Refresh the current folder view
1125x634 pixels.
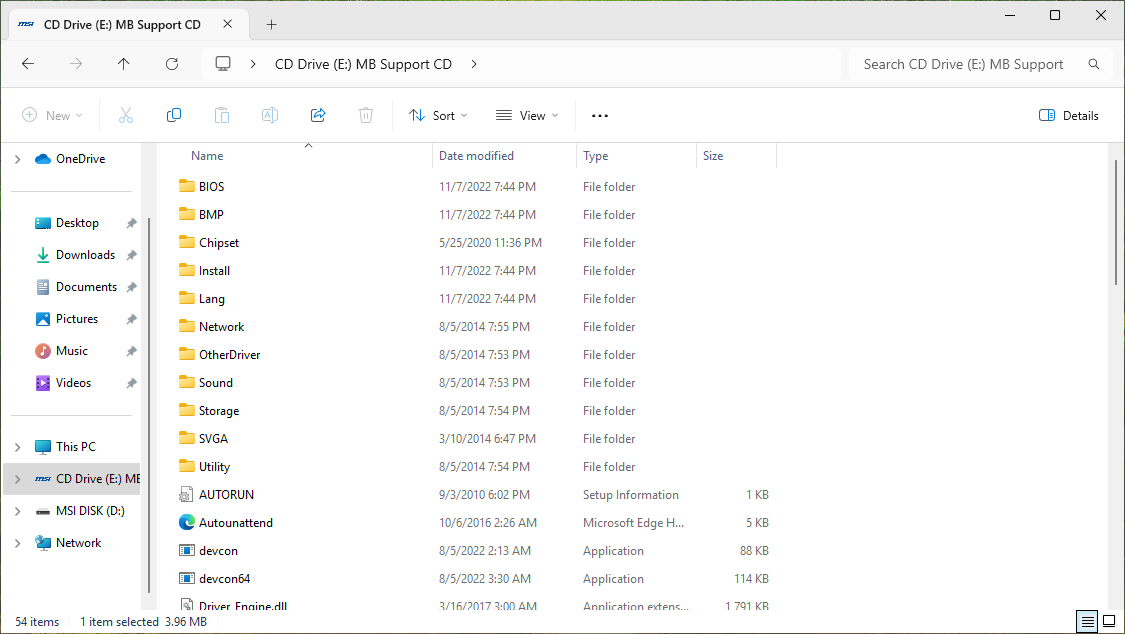coord(171,64)
